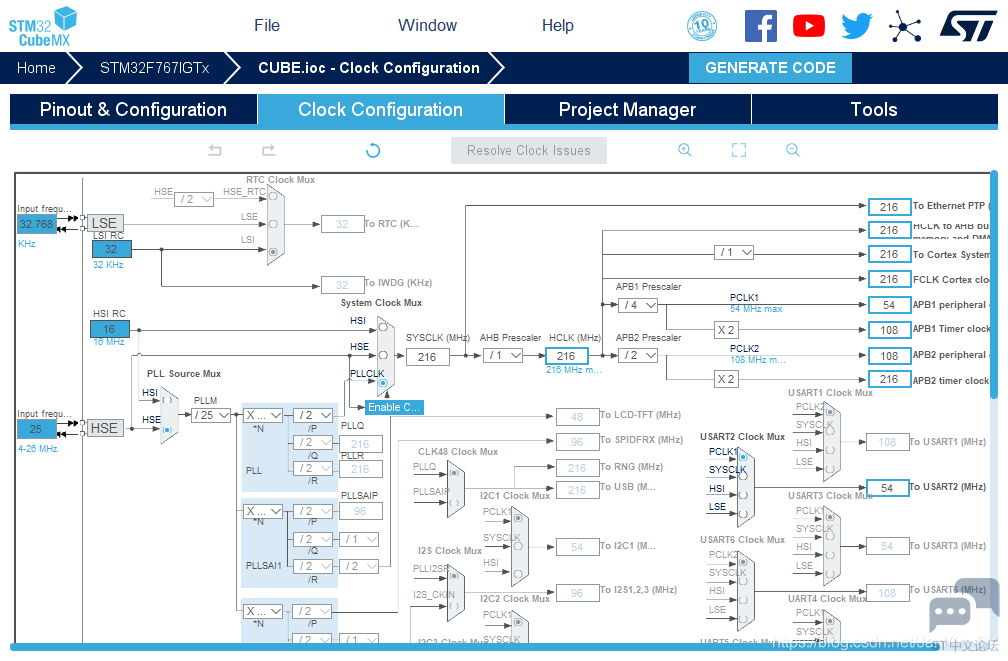Select LSE in RTC Clock Mux
Screen dimensions: 1008x661
tap(273, 224)
